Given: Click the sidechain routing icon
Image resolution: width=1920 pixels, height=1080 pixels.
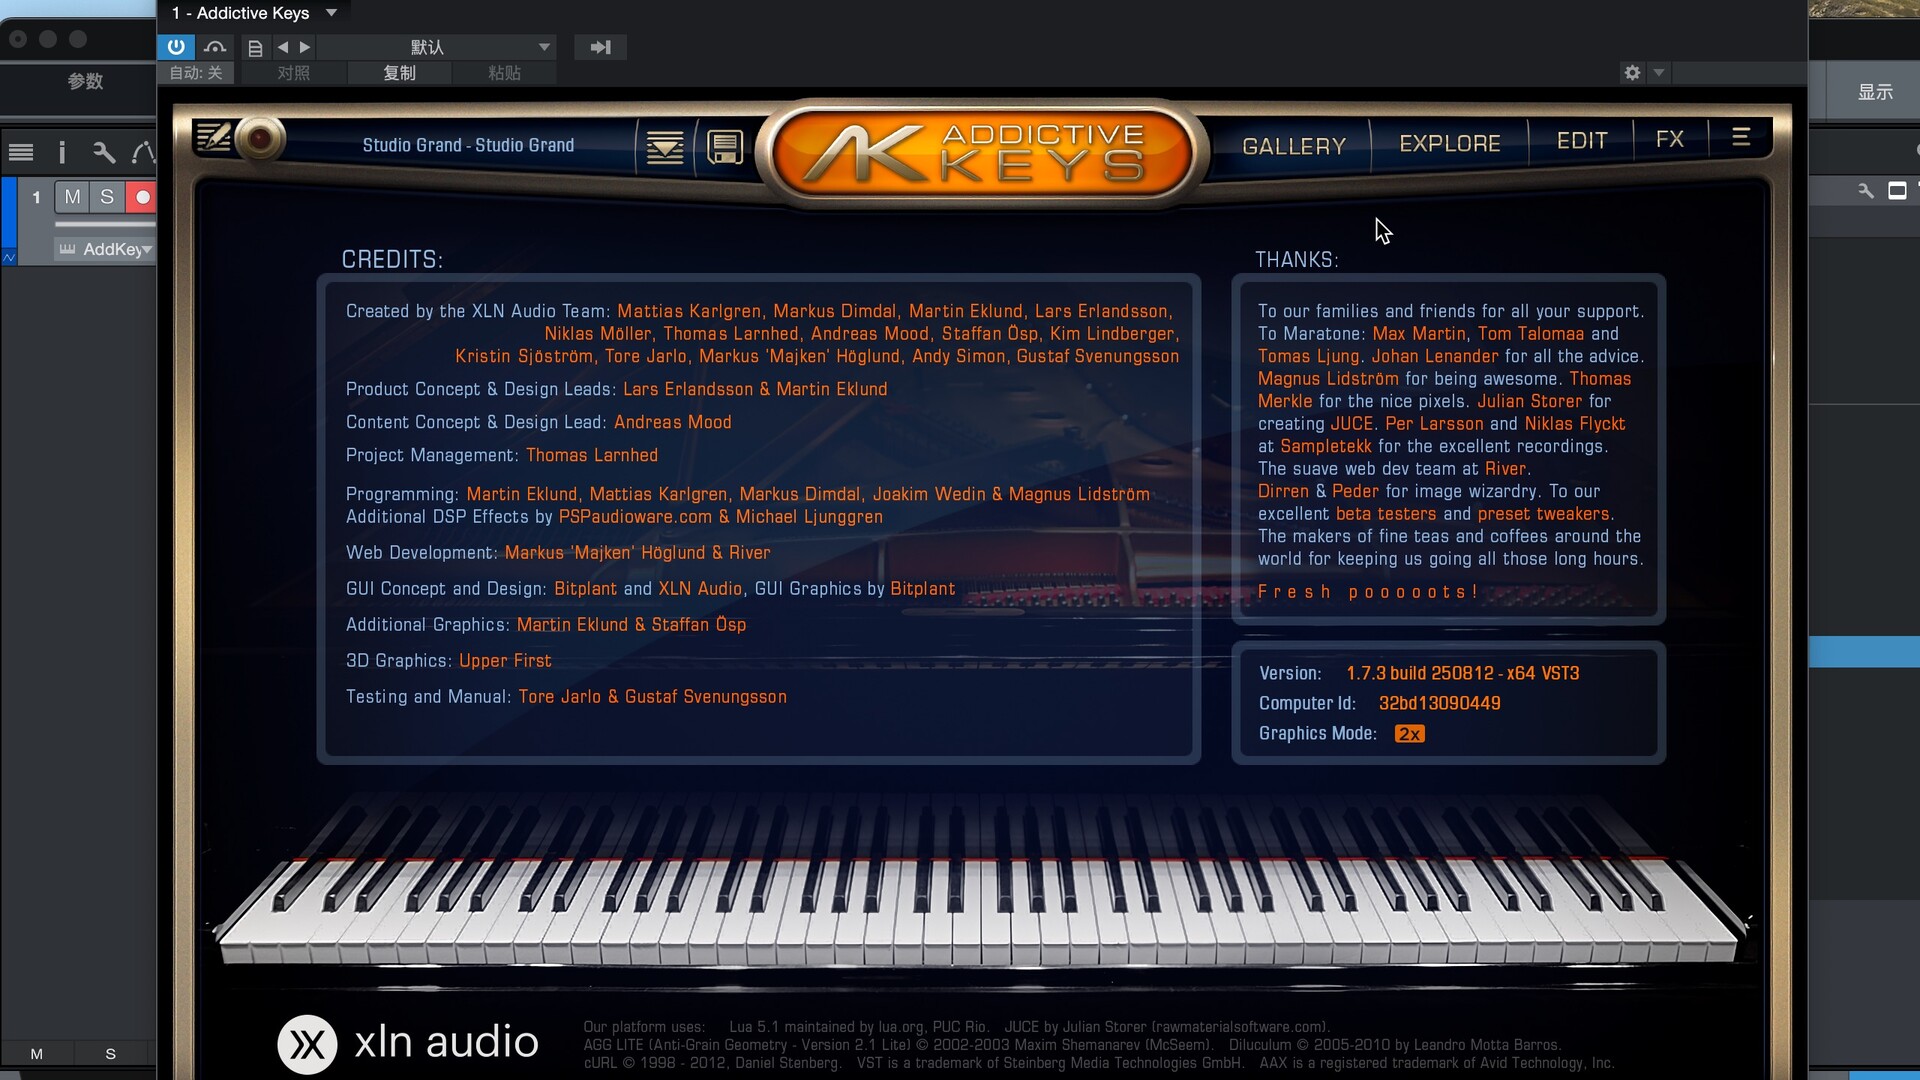Looking at the screenshot, I should [x=215, y=47].
